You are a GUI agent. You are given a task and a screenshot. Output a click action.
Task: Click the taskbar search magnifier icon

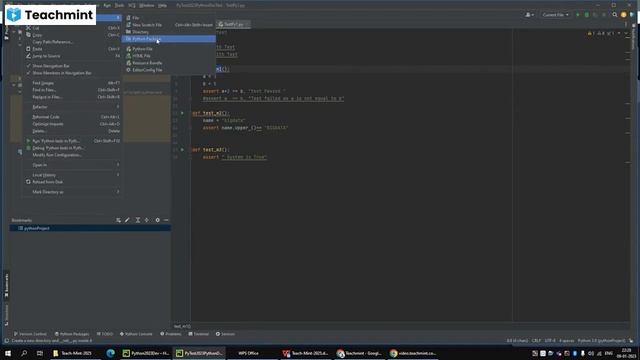(24, 353)
